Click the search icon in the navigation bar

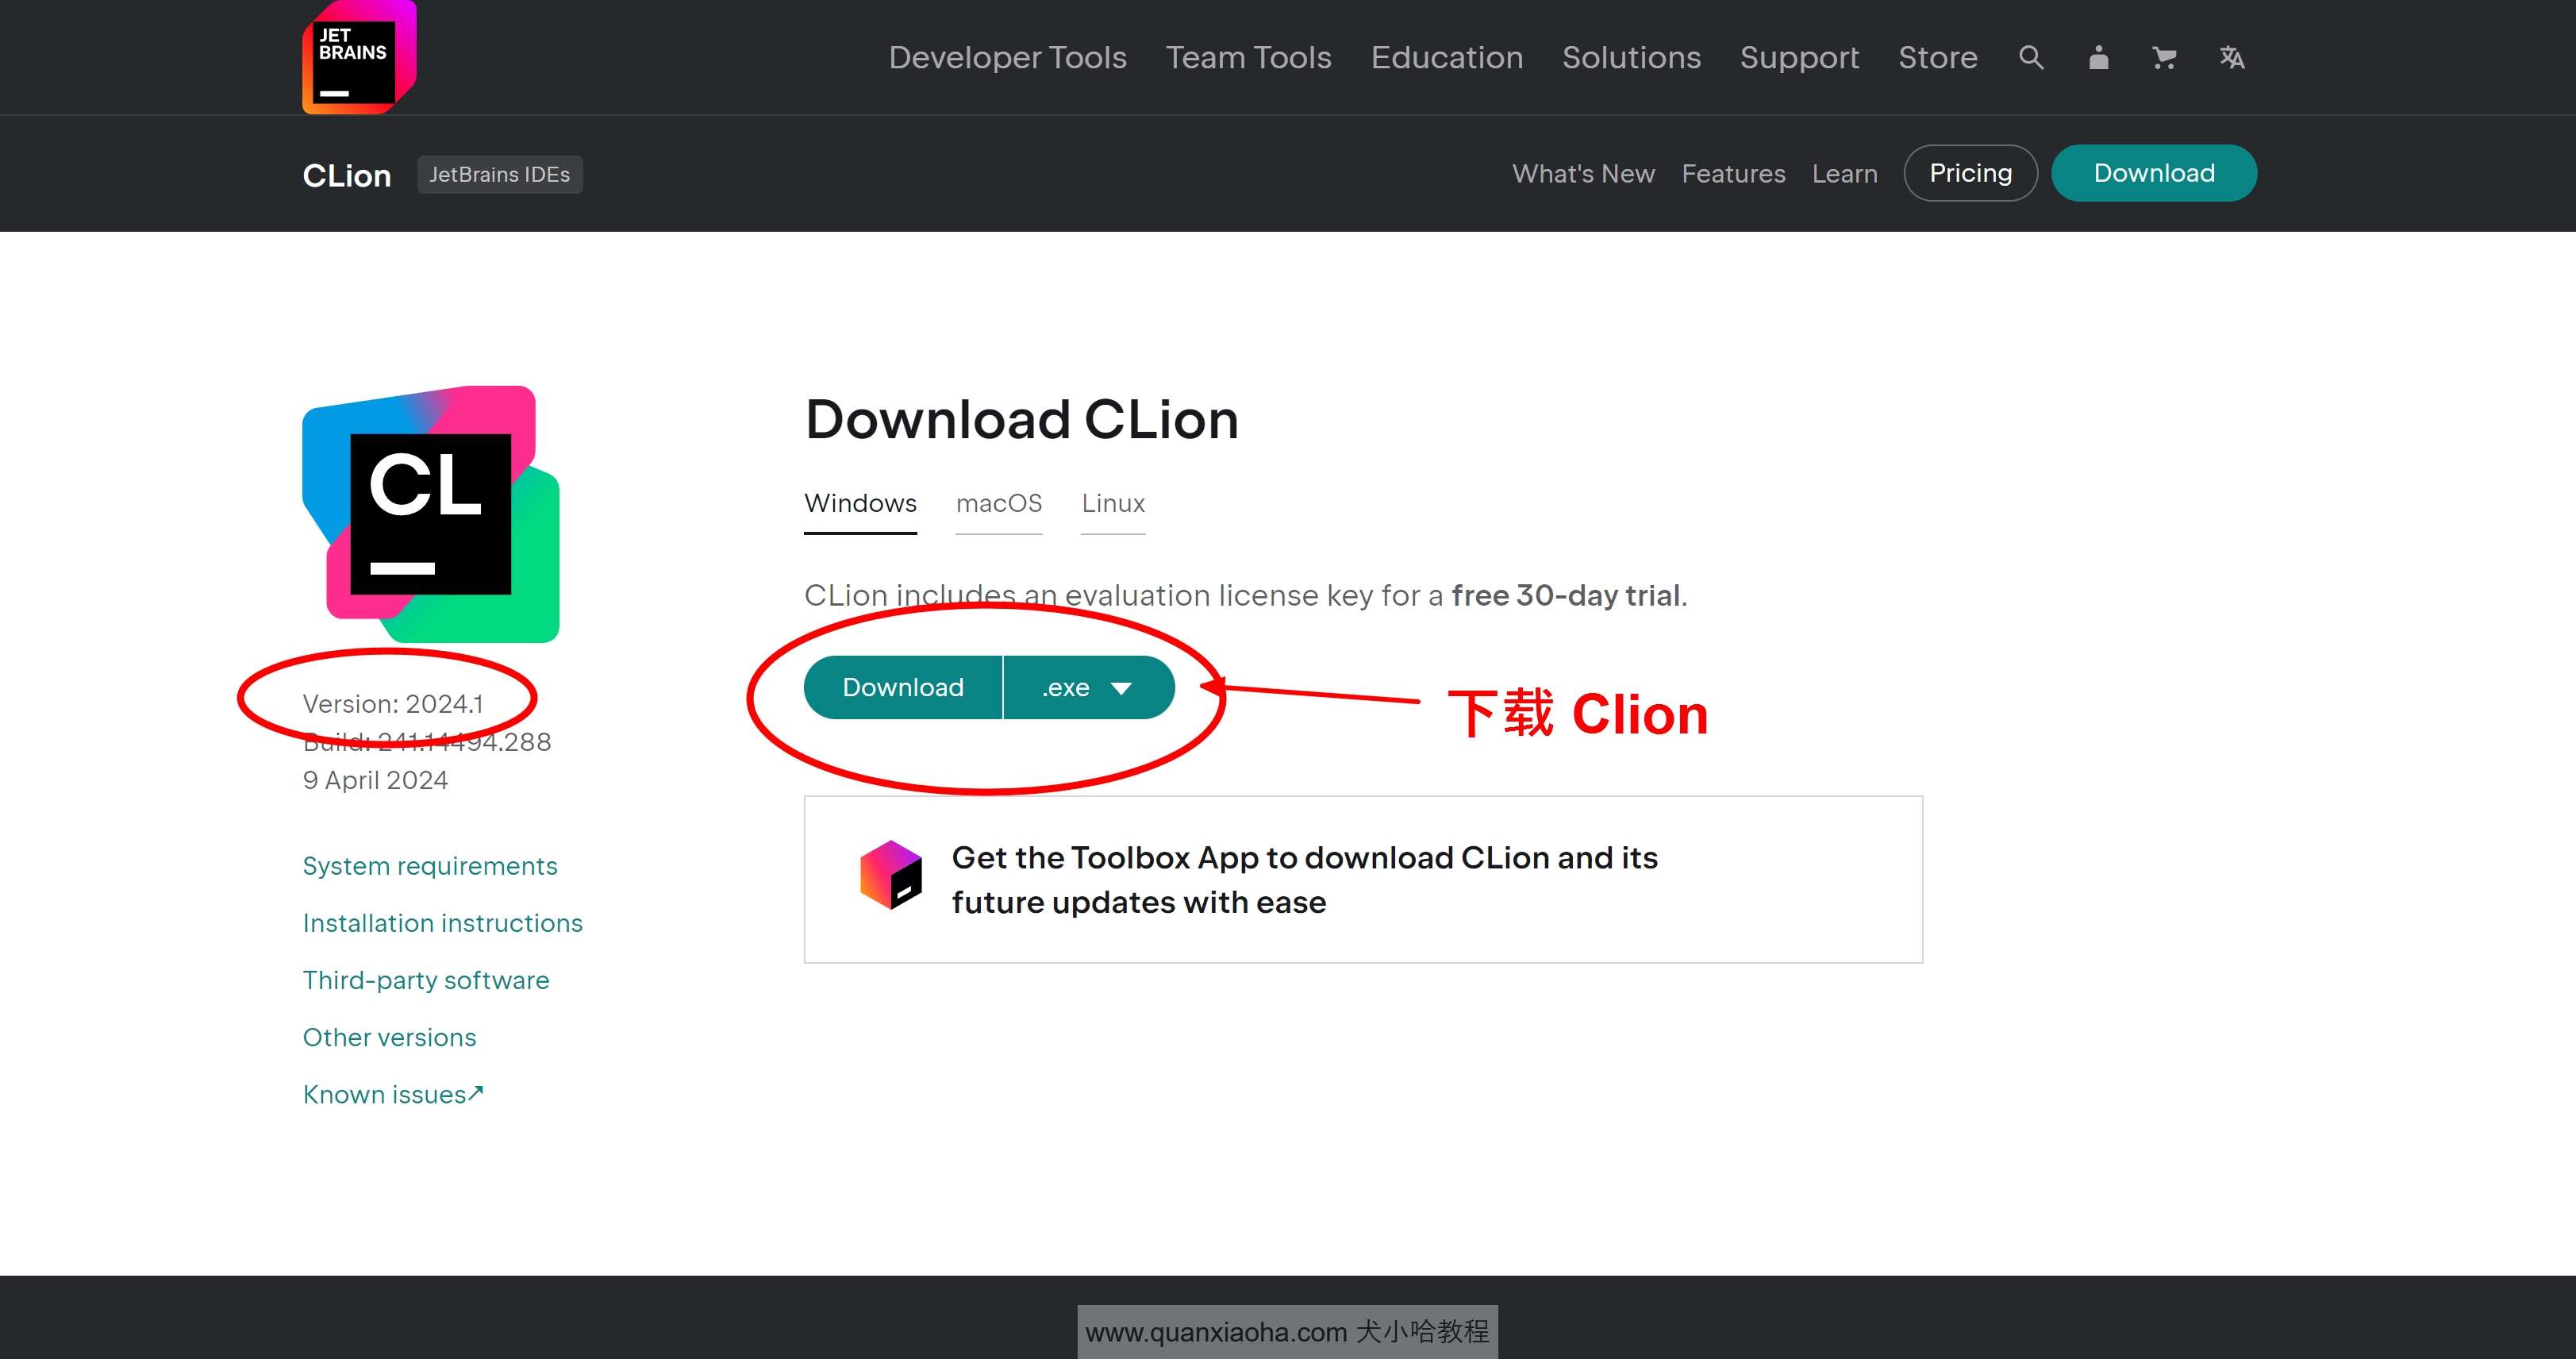(2031, 58)
